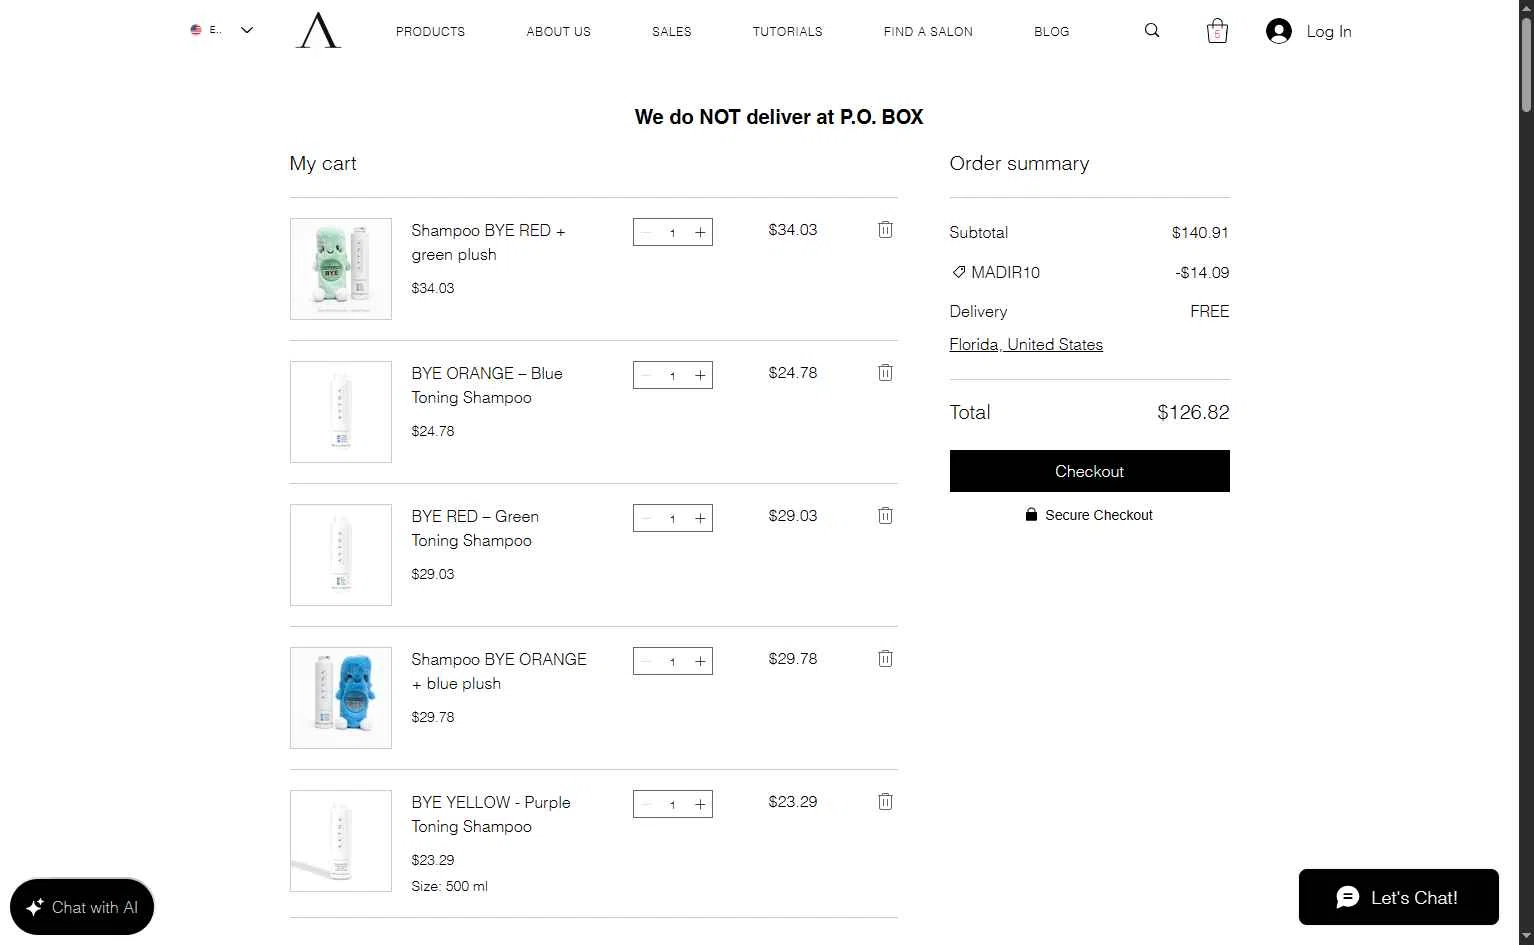Screen dimensions: 1534x945
Task: Click the account avatar icon beside Log In
Action: point(1278,31)
